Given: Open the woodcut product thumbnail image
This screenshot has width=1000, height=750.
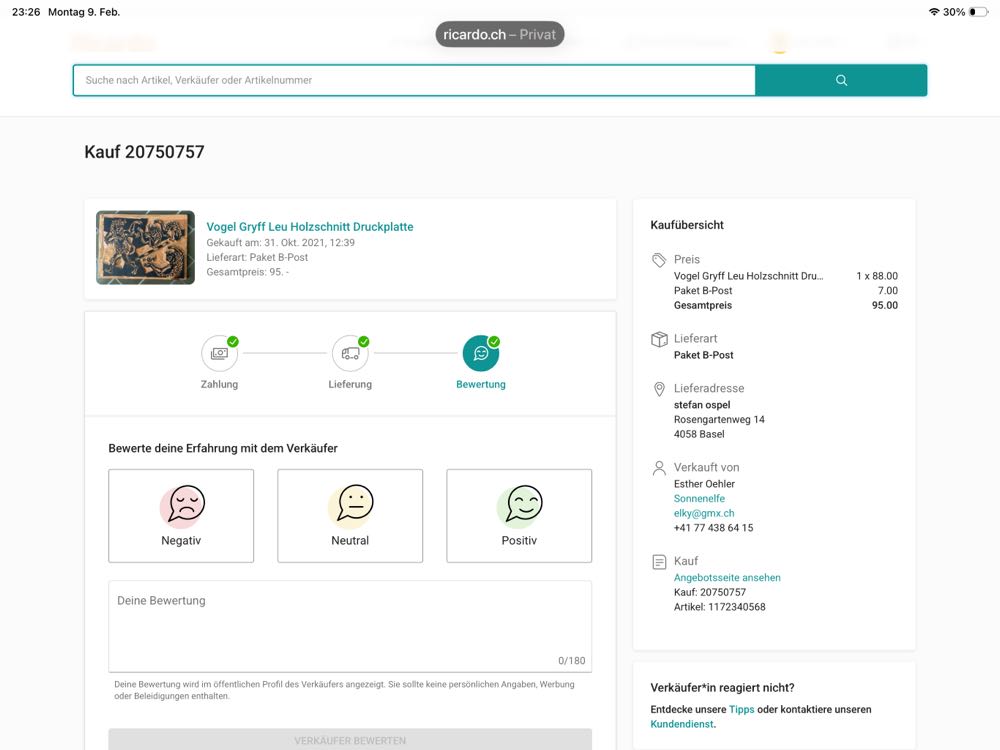Looking at the screenshot, I should point(145,247).
